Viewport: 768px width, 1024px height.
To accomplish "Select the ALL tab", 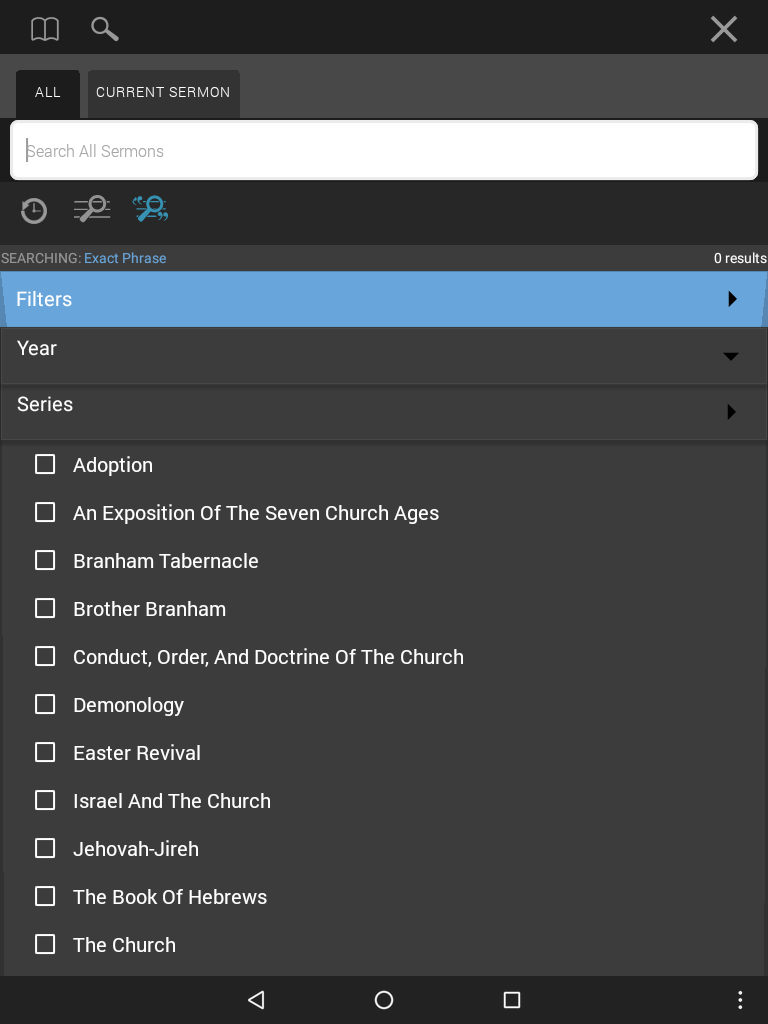I will click(x=48, y=93).
